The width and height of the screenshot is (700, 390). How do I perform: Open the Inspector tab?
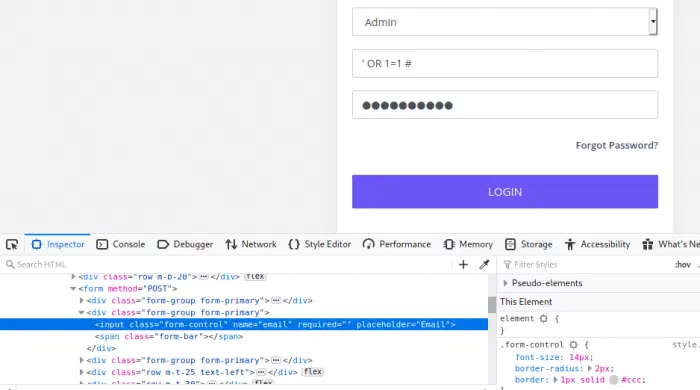pyautogui.click(x=58, y=245)
